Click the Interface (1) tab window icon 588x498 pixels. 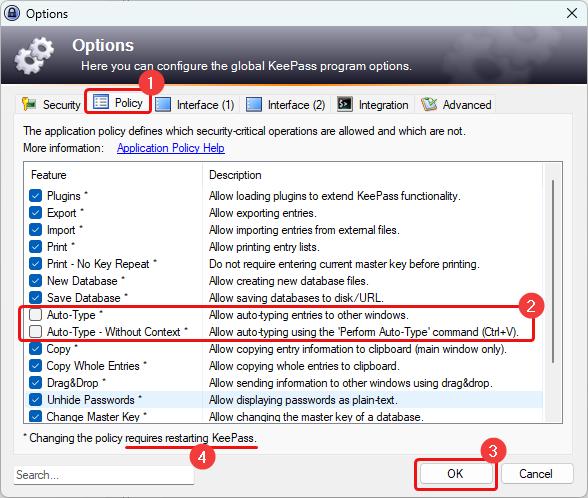pos(163,105)
